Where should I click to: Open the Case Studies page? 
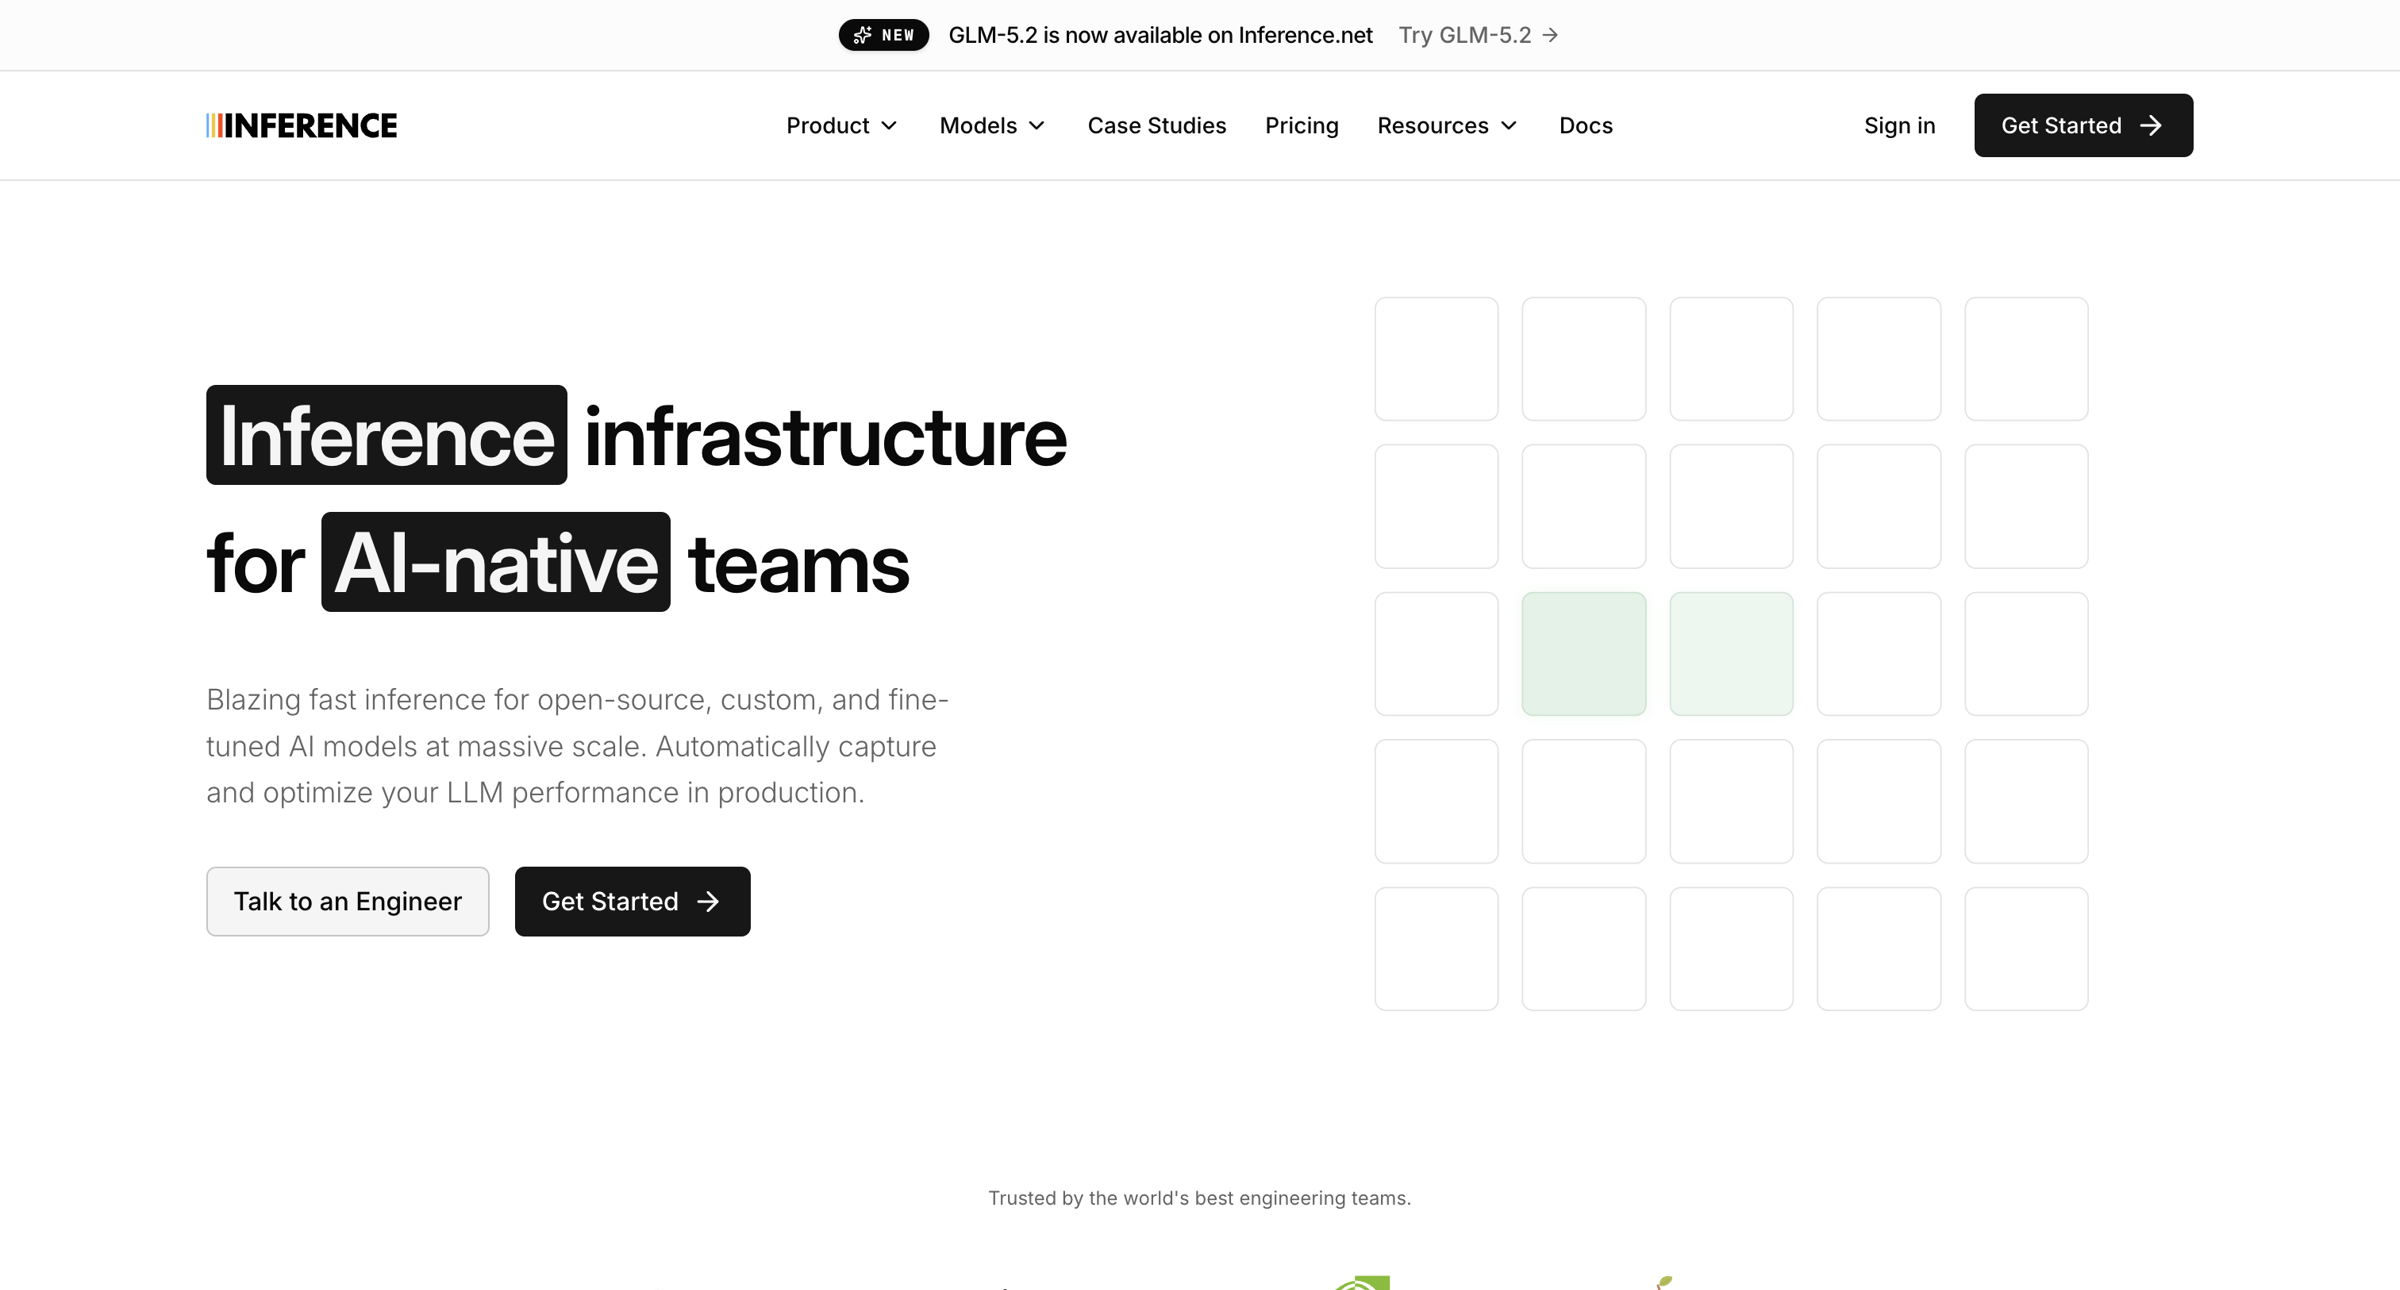(x=1156, y=125)
